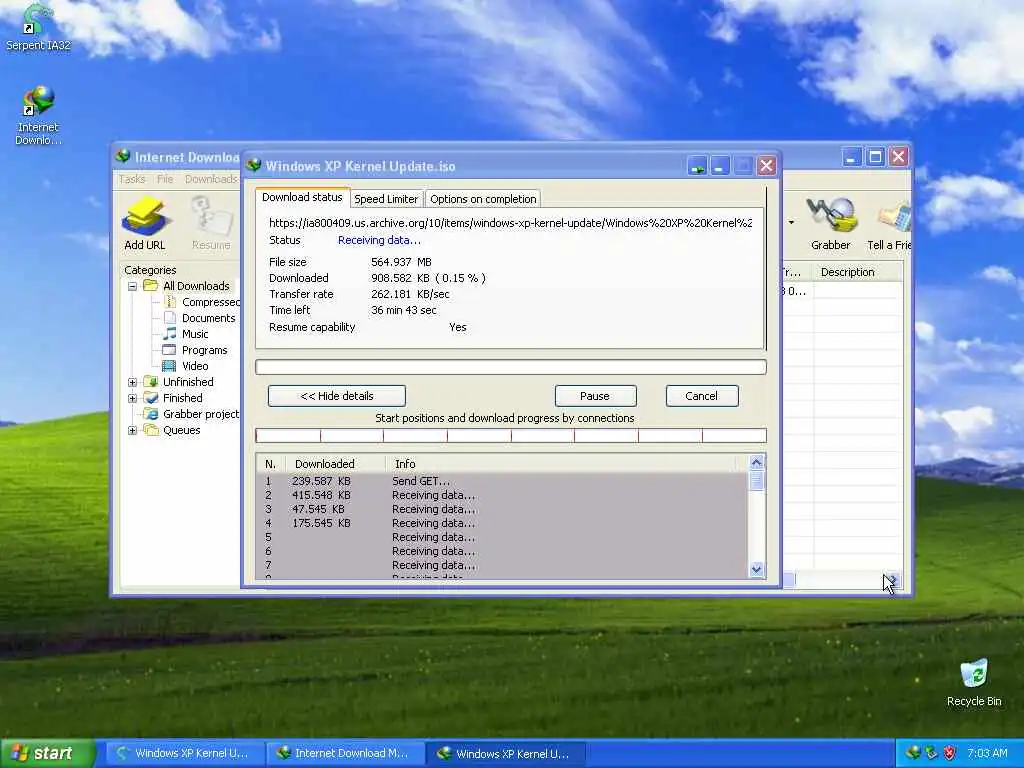This screenshot has height=768, width=1024.
Task: Select connection row with 47.545 KB
Action: [x=502, y=509]
